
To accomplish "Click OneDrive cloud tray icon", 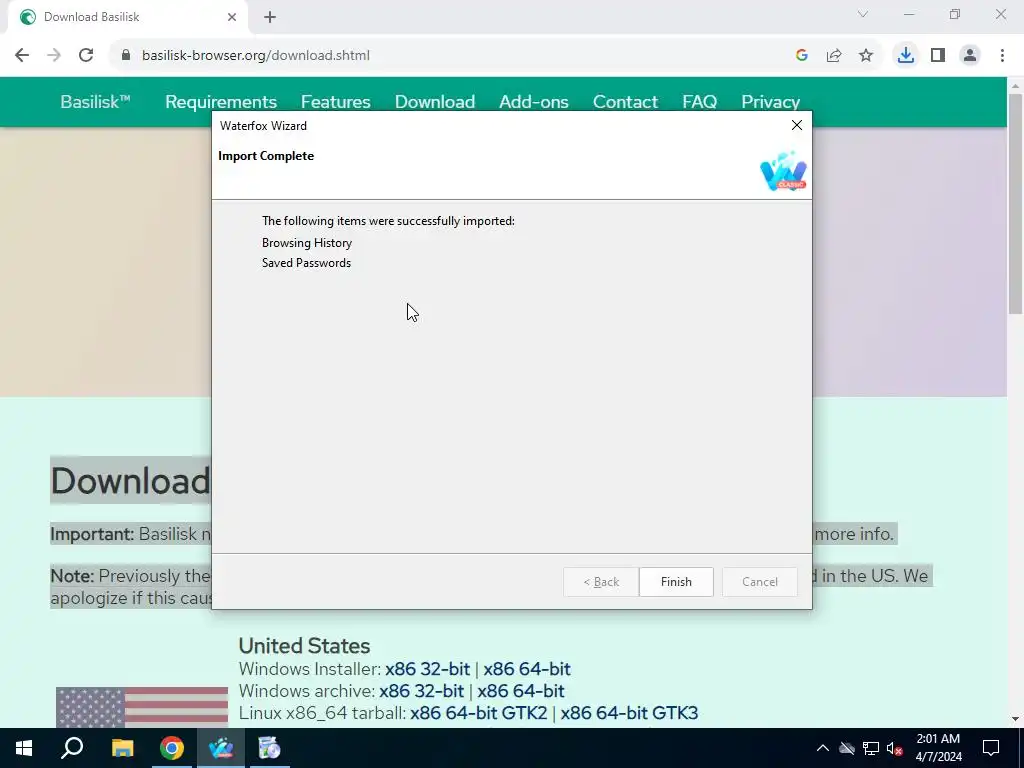I will pyautogui.click(x=847, y=748).
